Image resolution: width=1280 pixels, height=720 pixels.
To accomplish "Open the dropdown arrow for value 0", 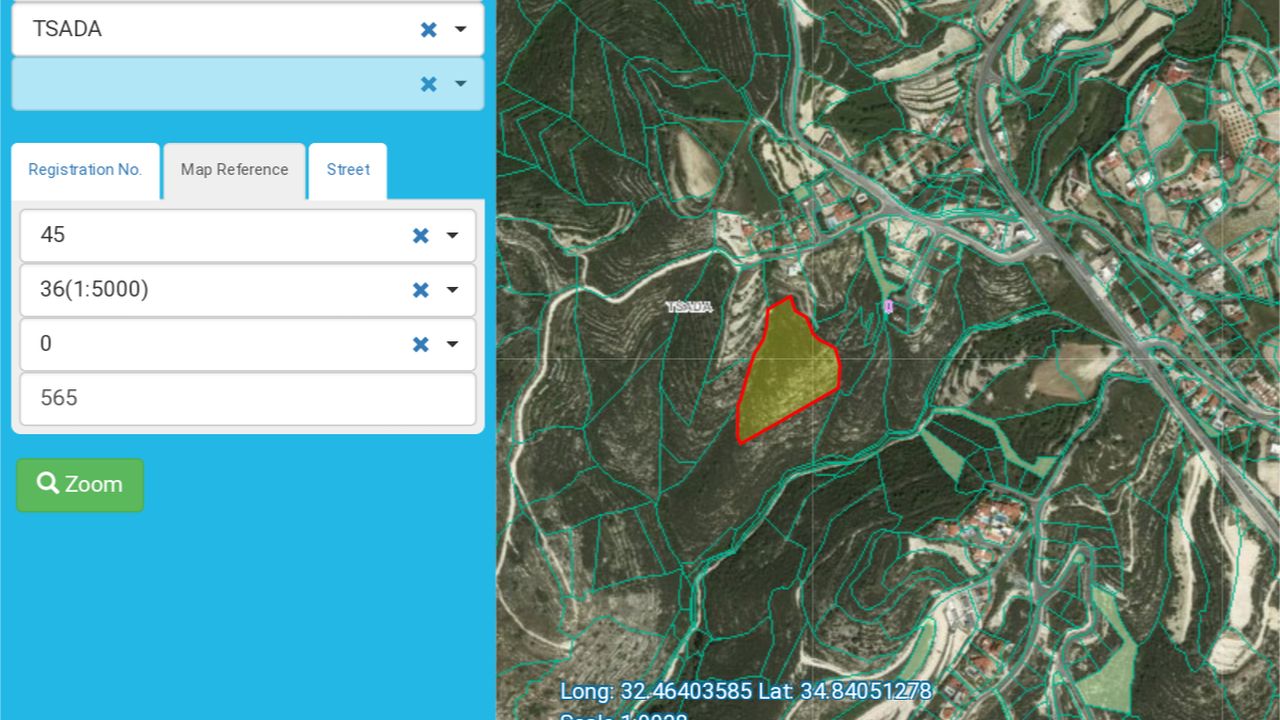I will (452, 344).
